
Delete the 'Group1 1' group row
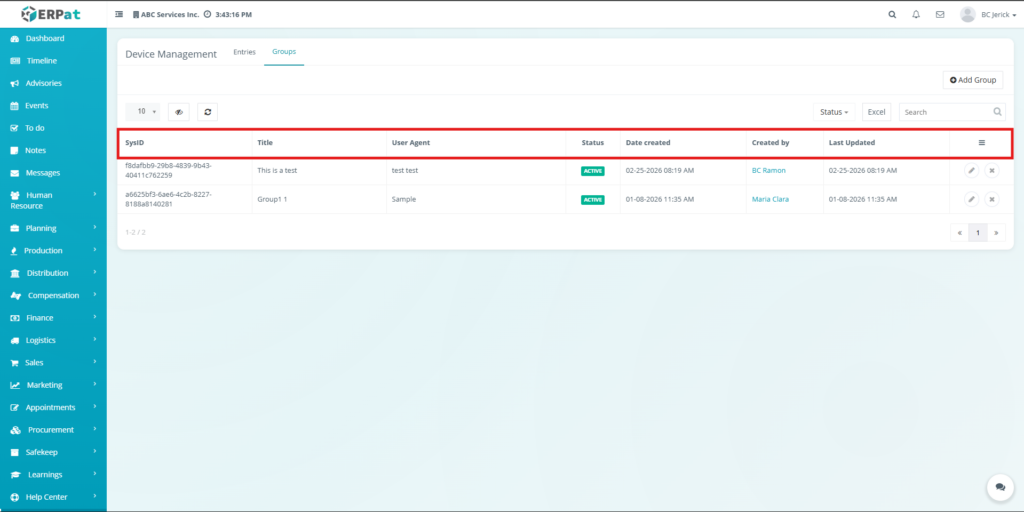tap(991, 200)
